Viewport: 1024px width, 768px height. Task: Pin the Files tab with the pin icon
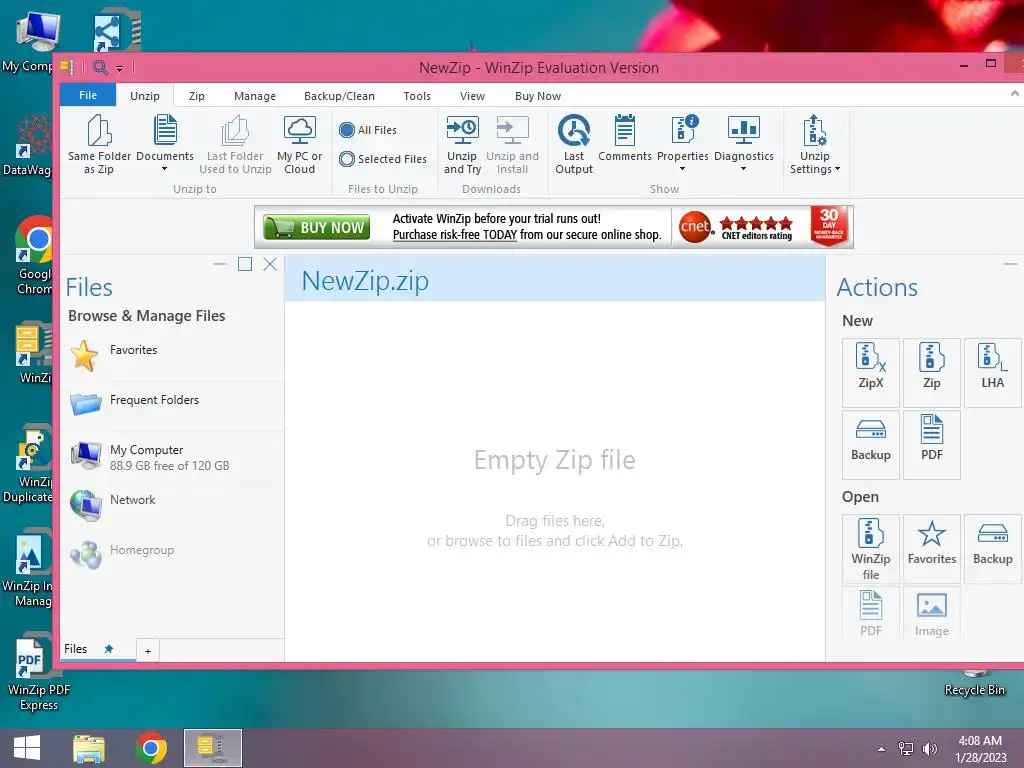pos(108,648)
